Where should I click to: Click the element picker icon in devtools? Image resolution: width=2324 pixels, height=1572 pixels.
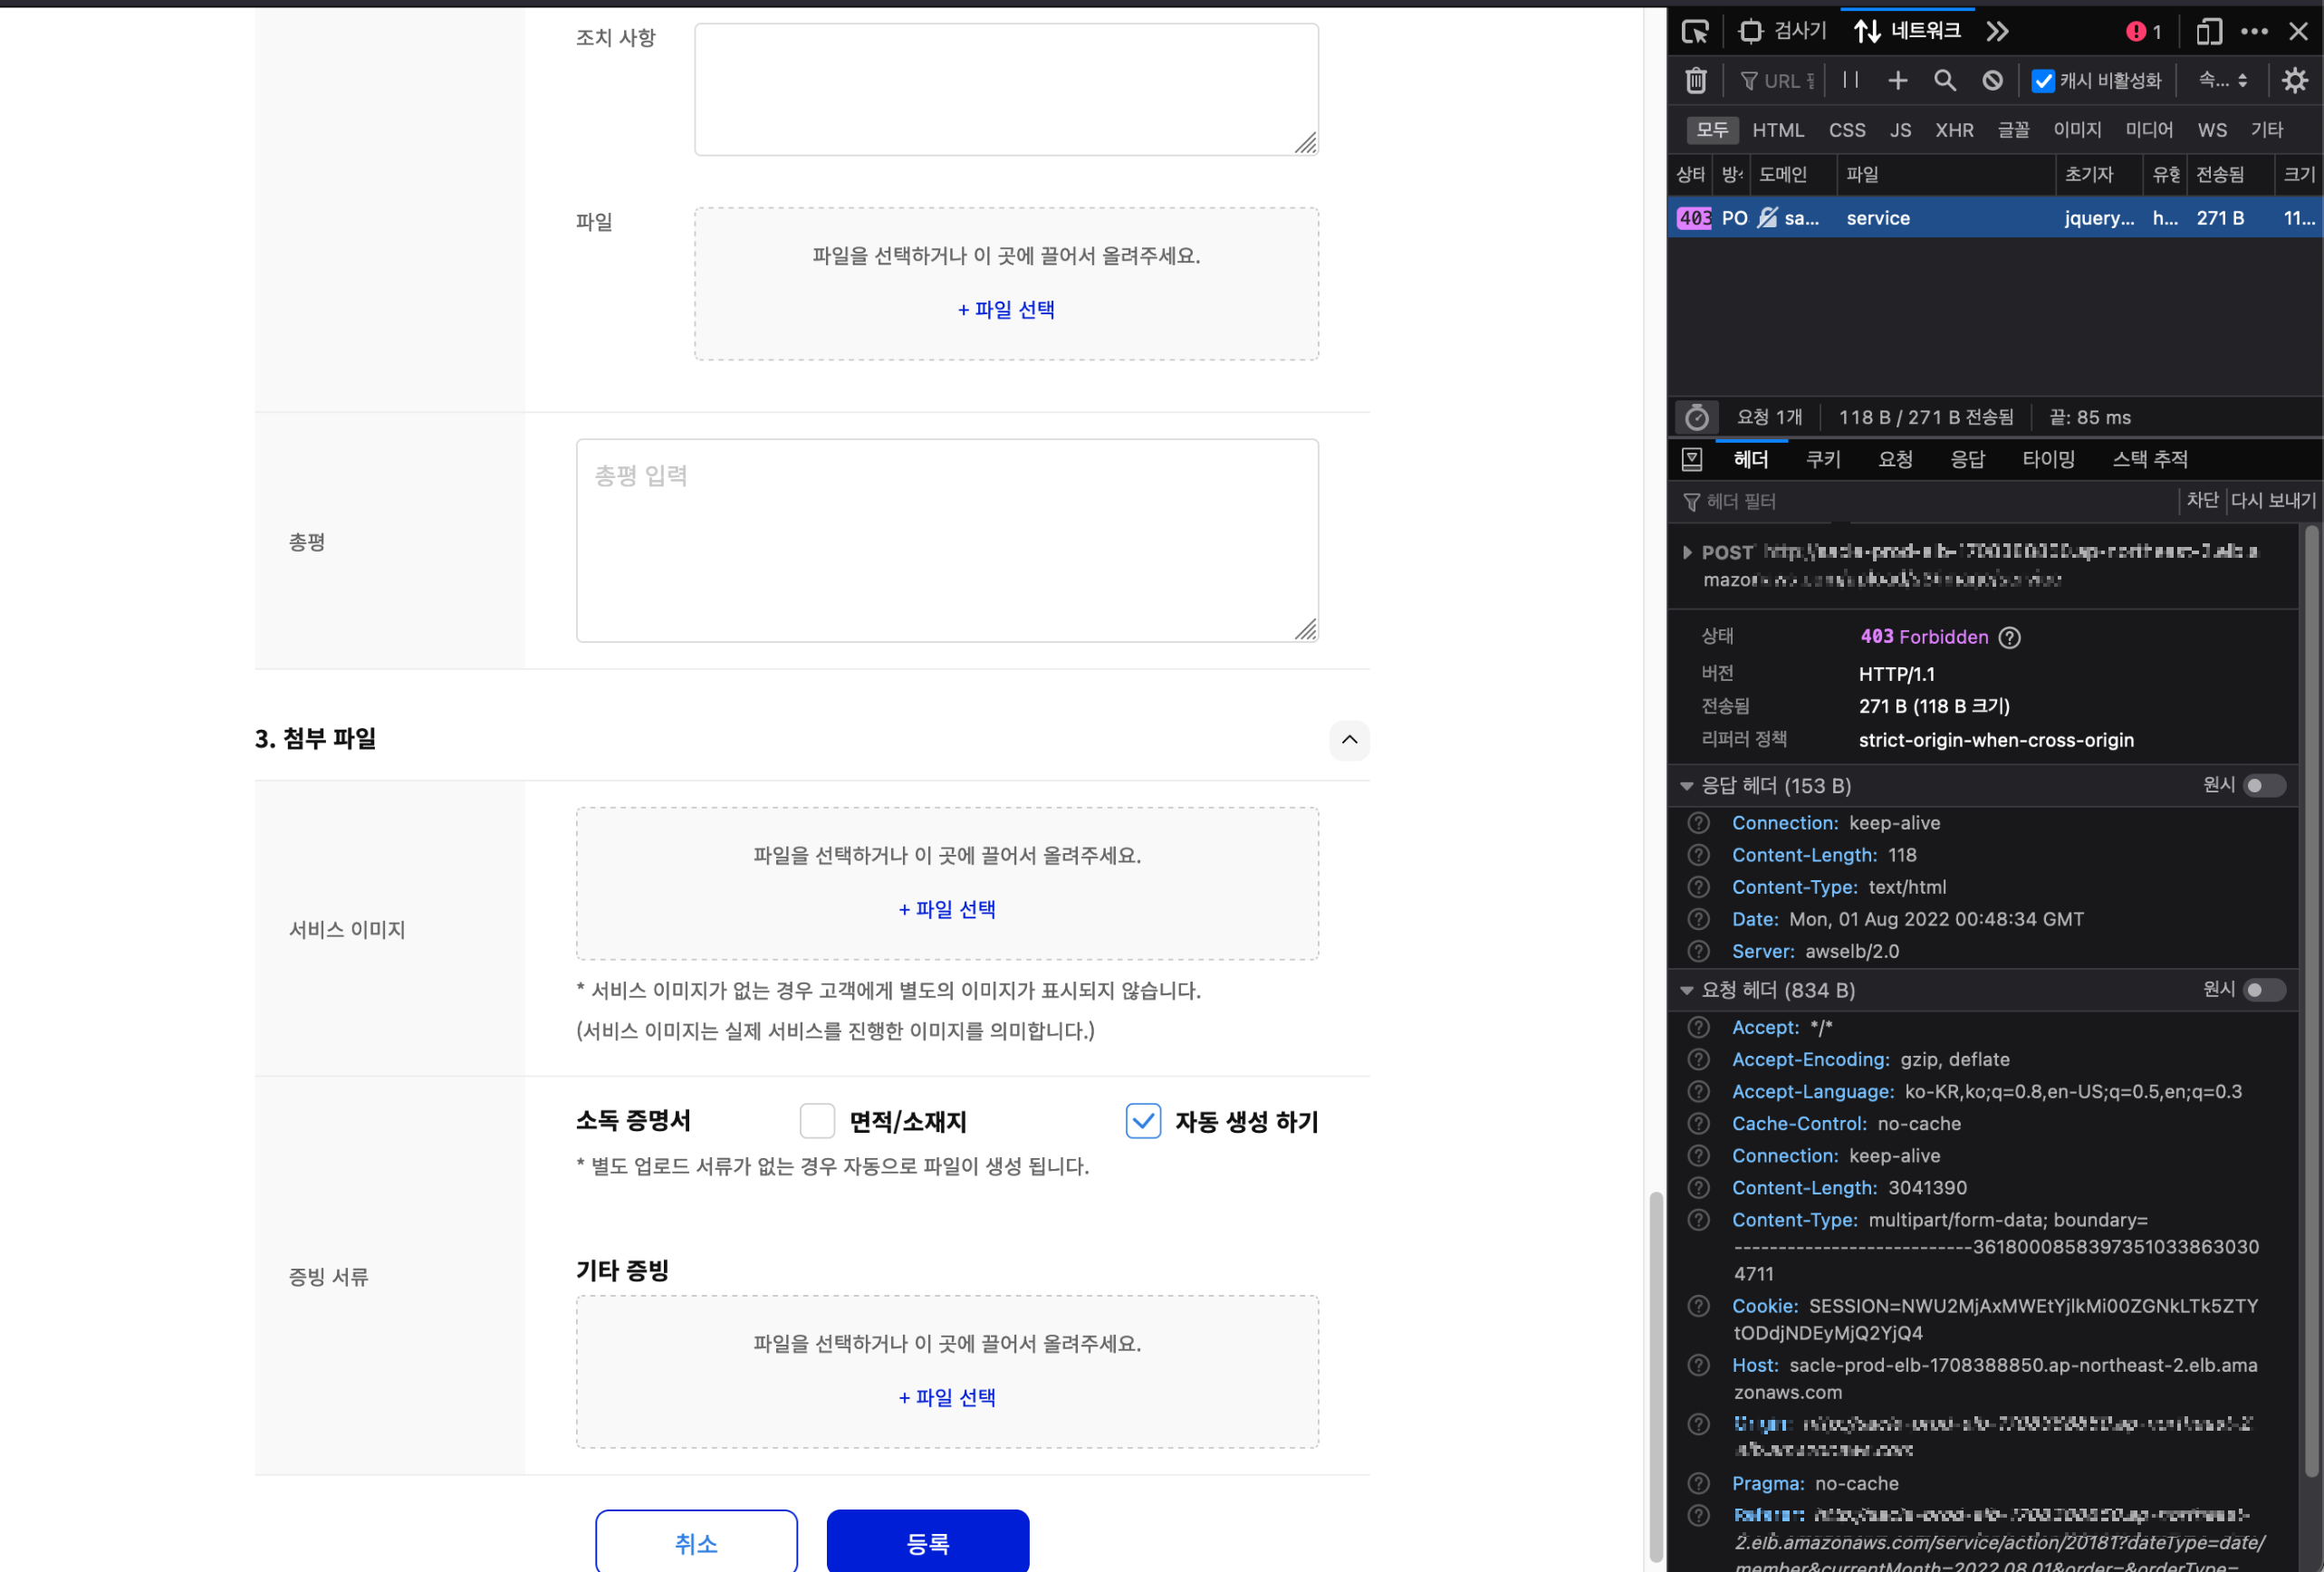(x=1695, y=32)
